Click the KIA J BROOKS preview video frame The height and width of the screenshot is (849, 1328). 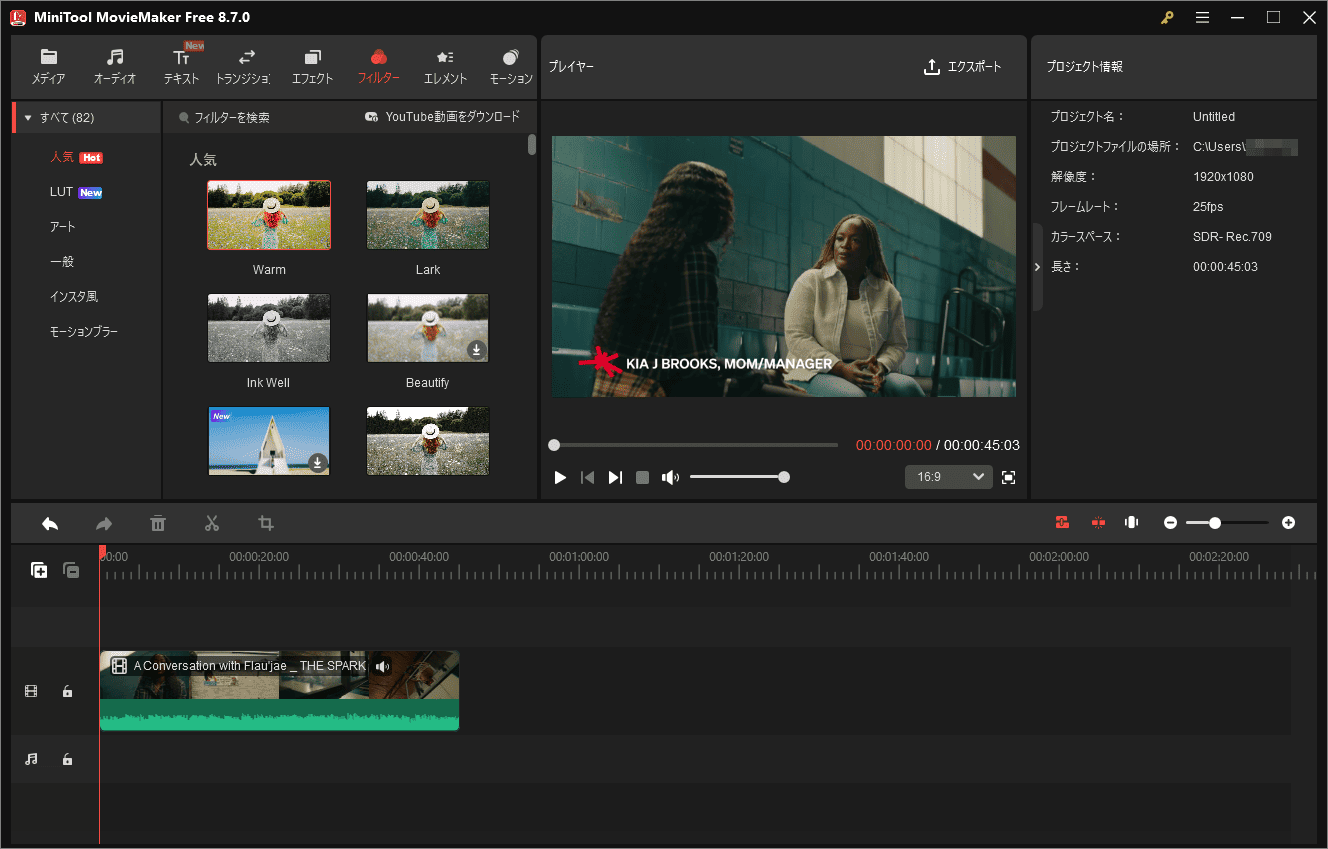(x=784, y=267)
